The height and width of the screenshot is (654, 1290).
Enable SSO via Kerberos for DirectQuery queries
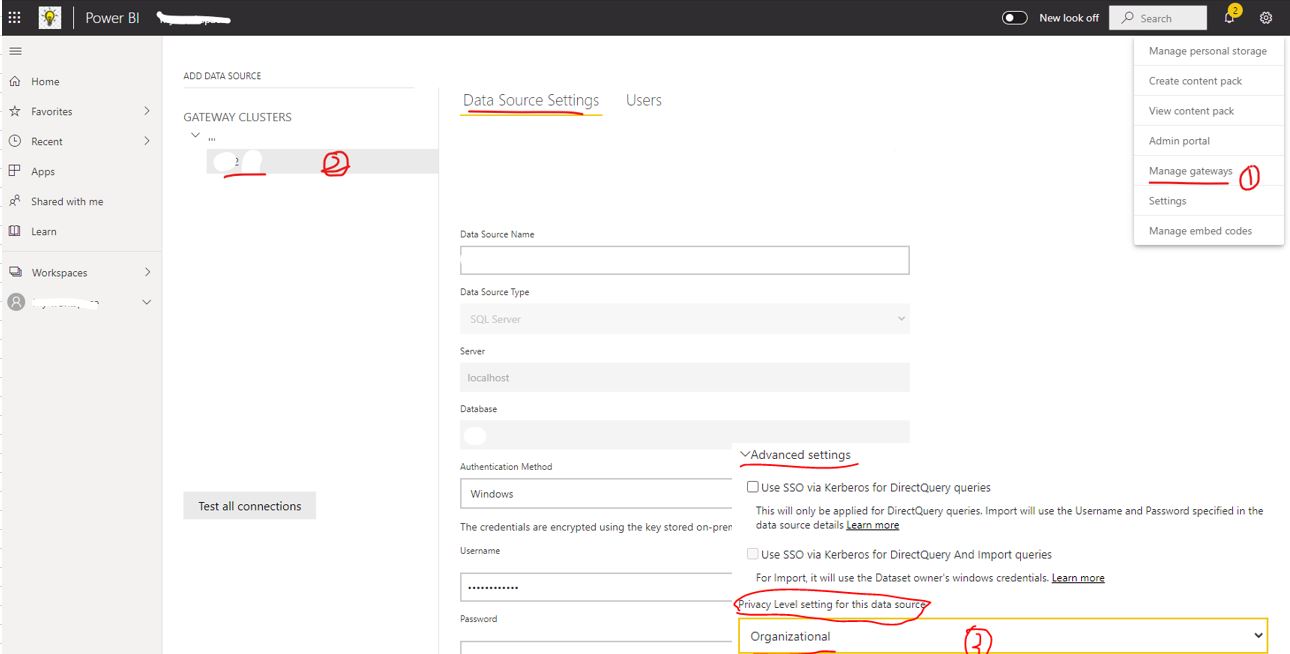751,486
